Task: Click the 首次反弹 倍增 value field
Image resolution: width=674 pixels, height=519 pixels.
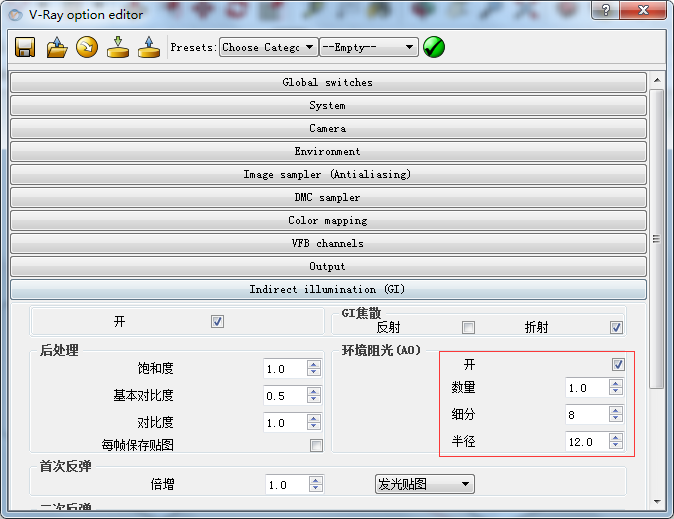Action: click(x=287, y=485)
